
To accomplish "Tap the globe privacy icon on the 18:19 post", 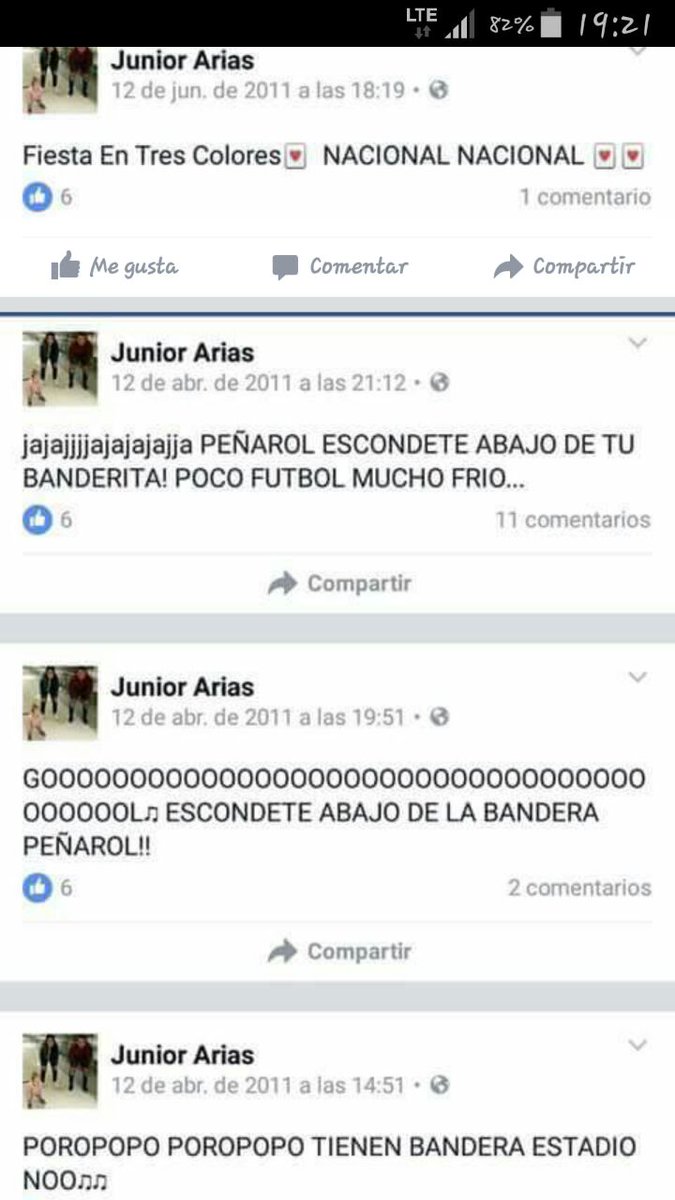I will (x=438, y=90).
